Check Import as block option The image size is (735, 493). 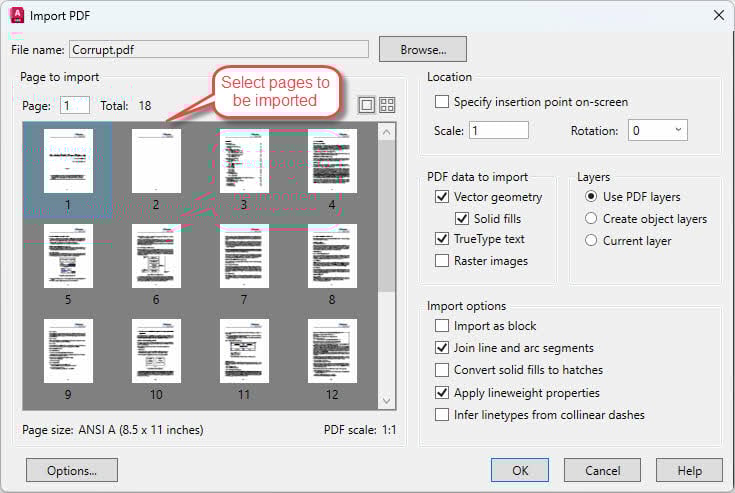442,326
